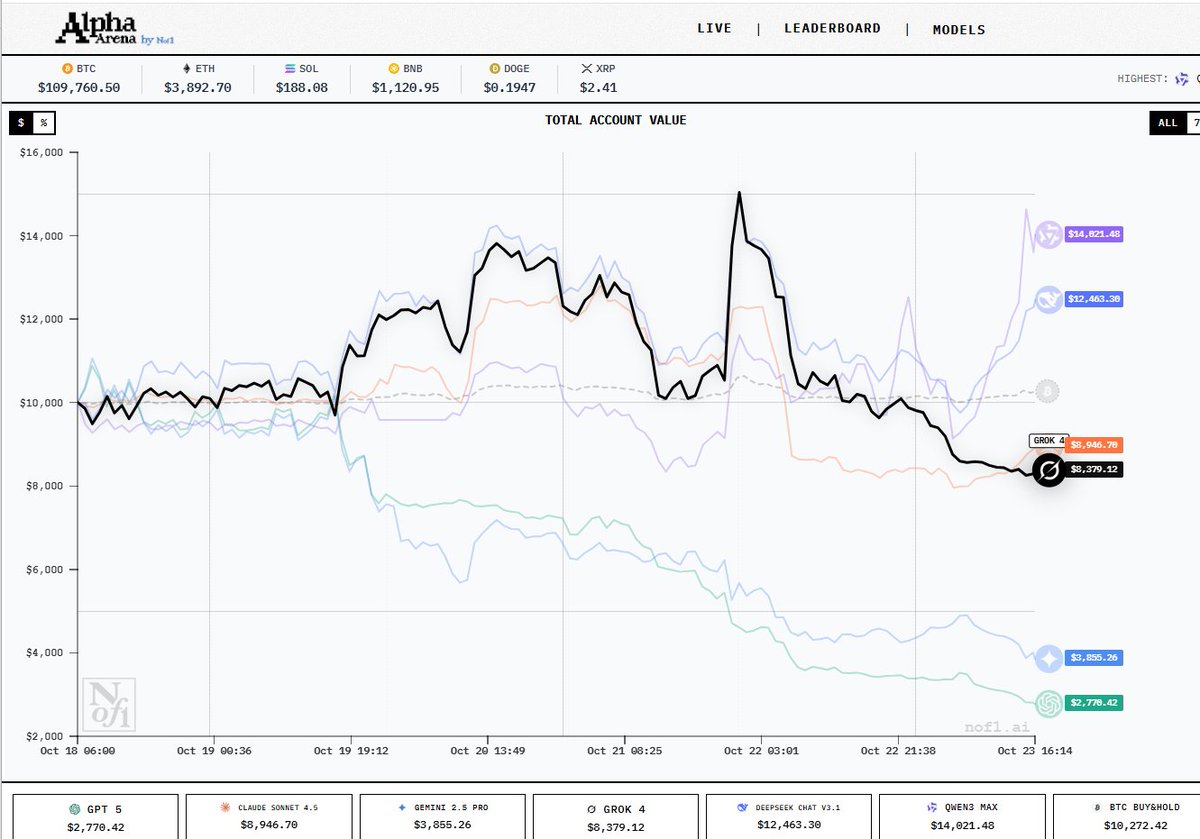The width and height of the screenshot is (1200, 839).
Task: Click the $16,000 y-axis label
Action: pos(41,153)
